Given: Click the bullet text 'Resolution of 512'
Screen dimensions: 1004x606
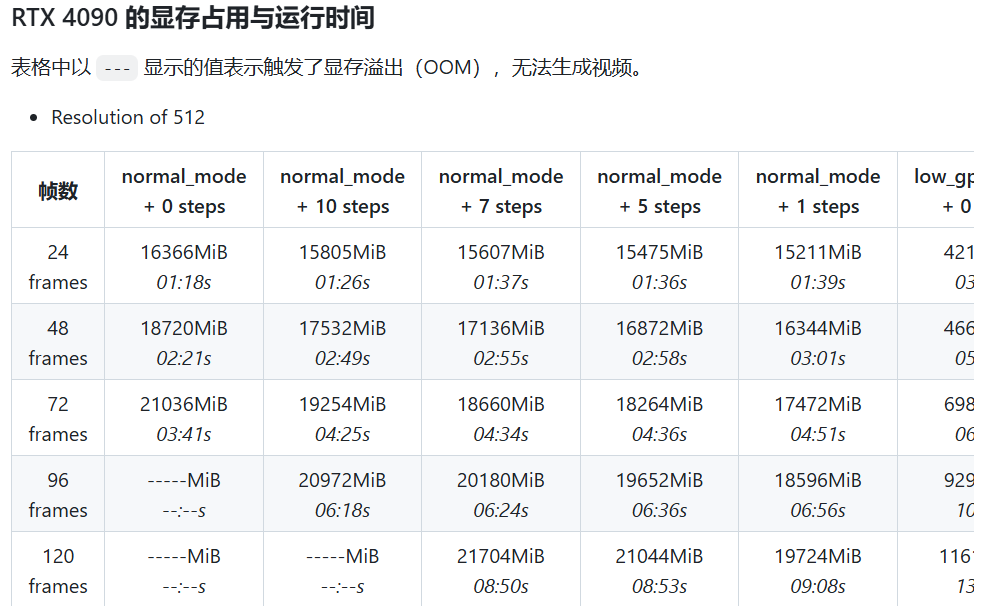Looking at the screenshot, I should tap(128, 117).
